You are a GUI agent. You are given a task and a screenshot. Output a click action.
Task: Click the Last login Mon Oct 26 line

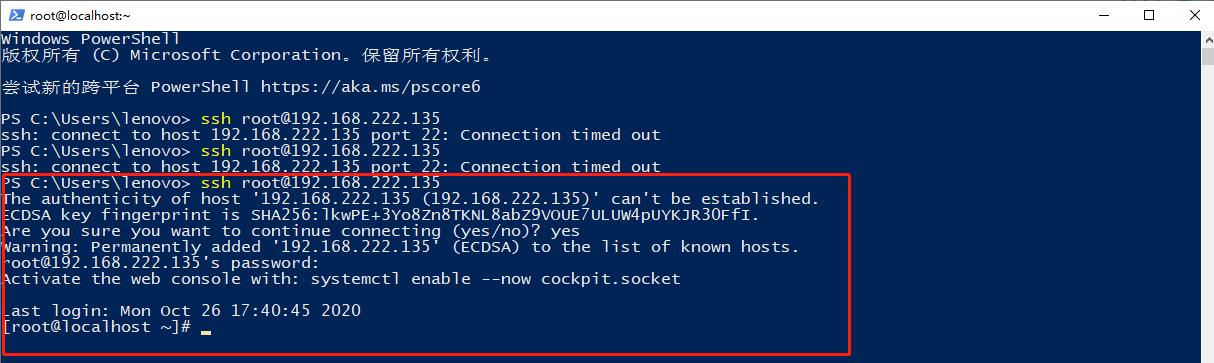(x=181, y=311)
